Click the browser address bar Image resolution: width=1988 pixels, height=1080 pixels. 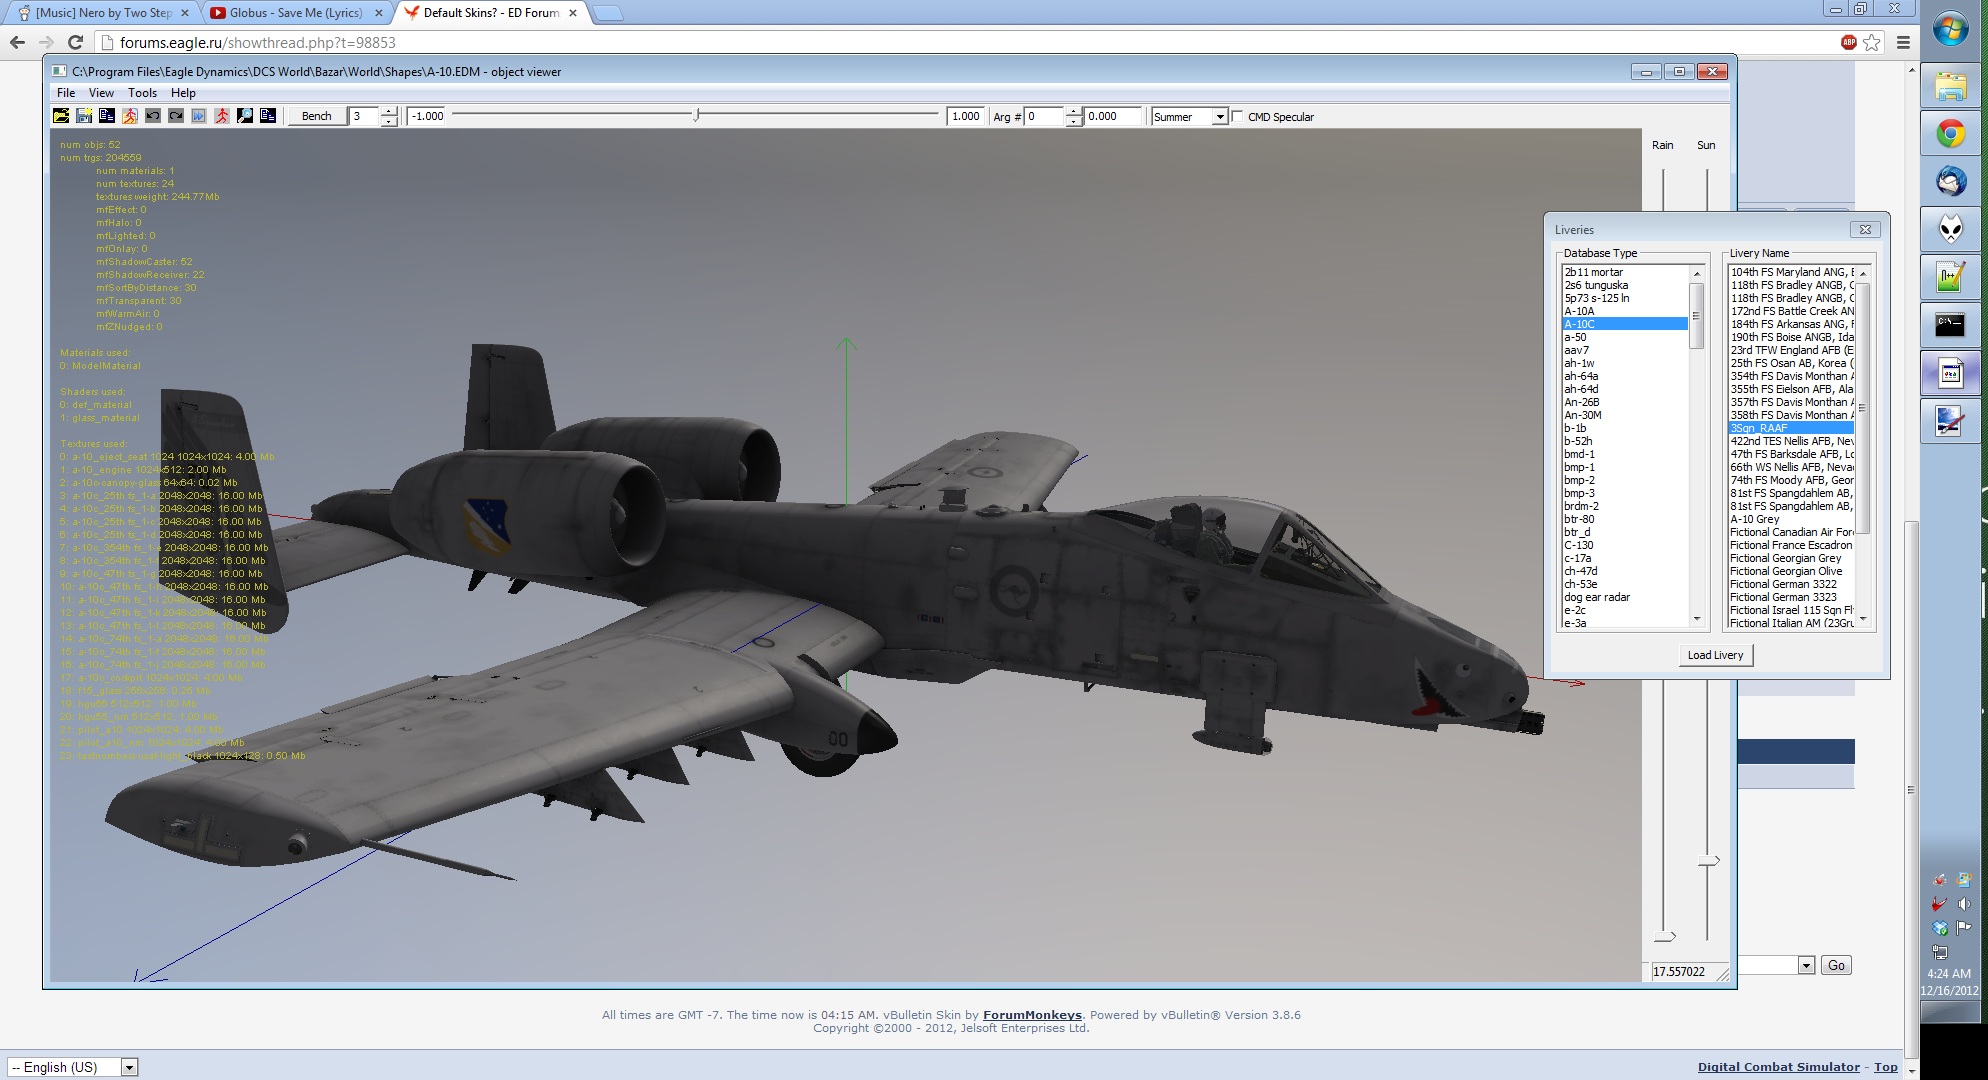pos(970,42)
